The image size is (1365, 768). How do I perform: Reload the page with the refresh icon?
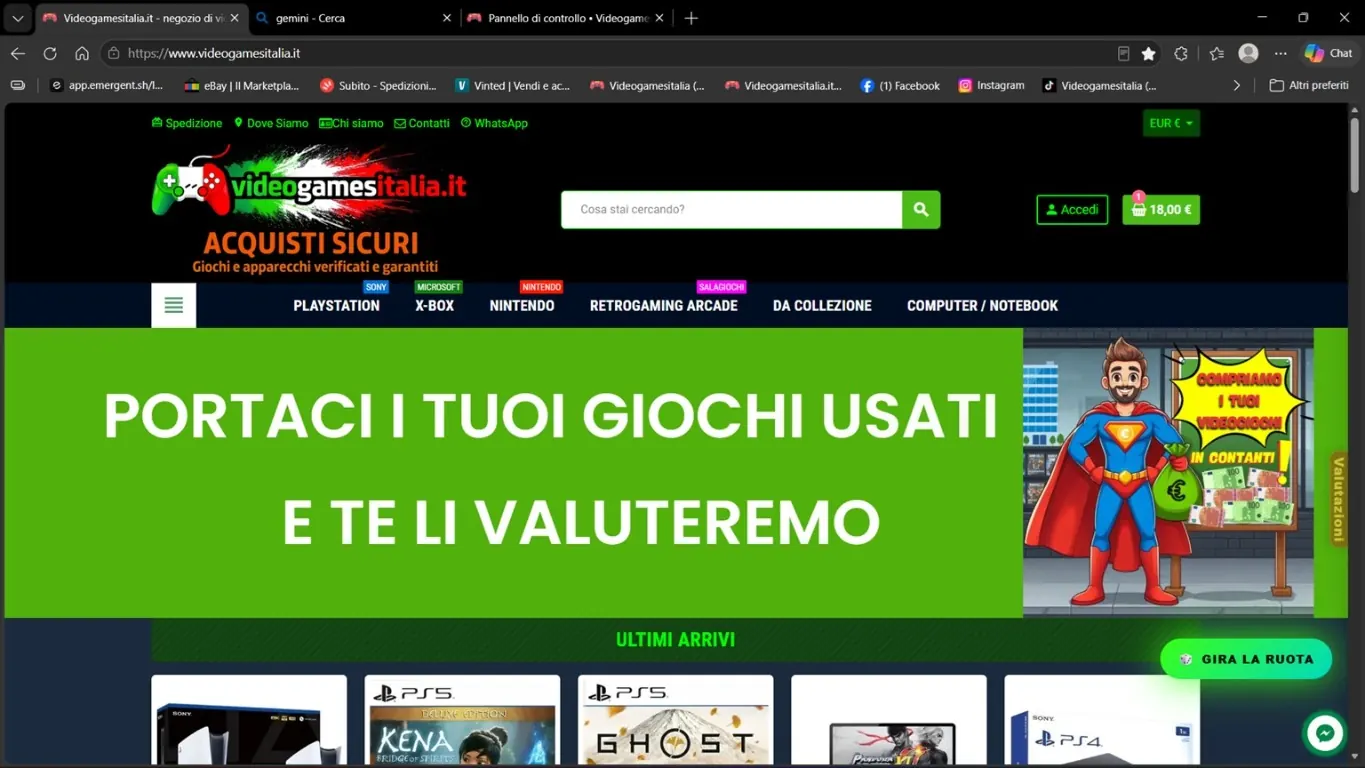coord(50,53)
